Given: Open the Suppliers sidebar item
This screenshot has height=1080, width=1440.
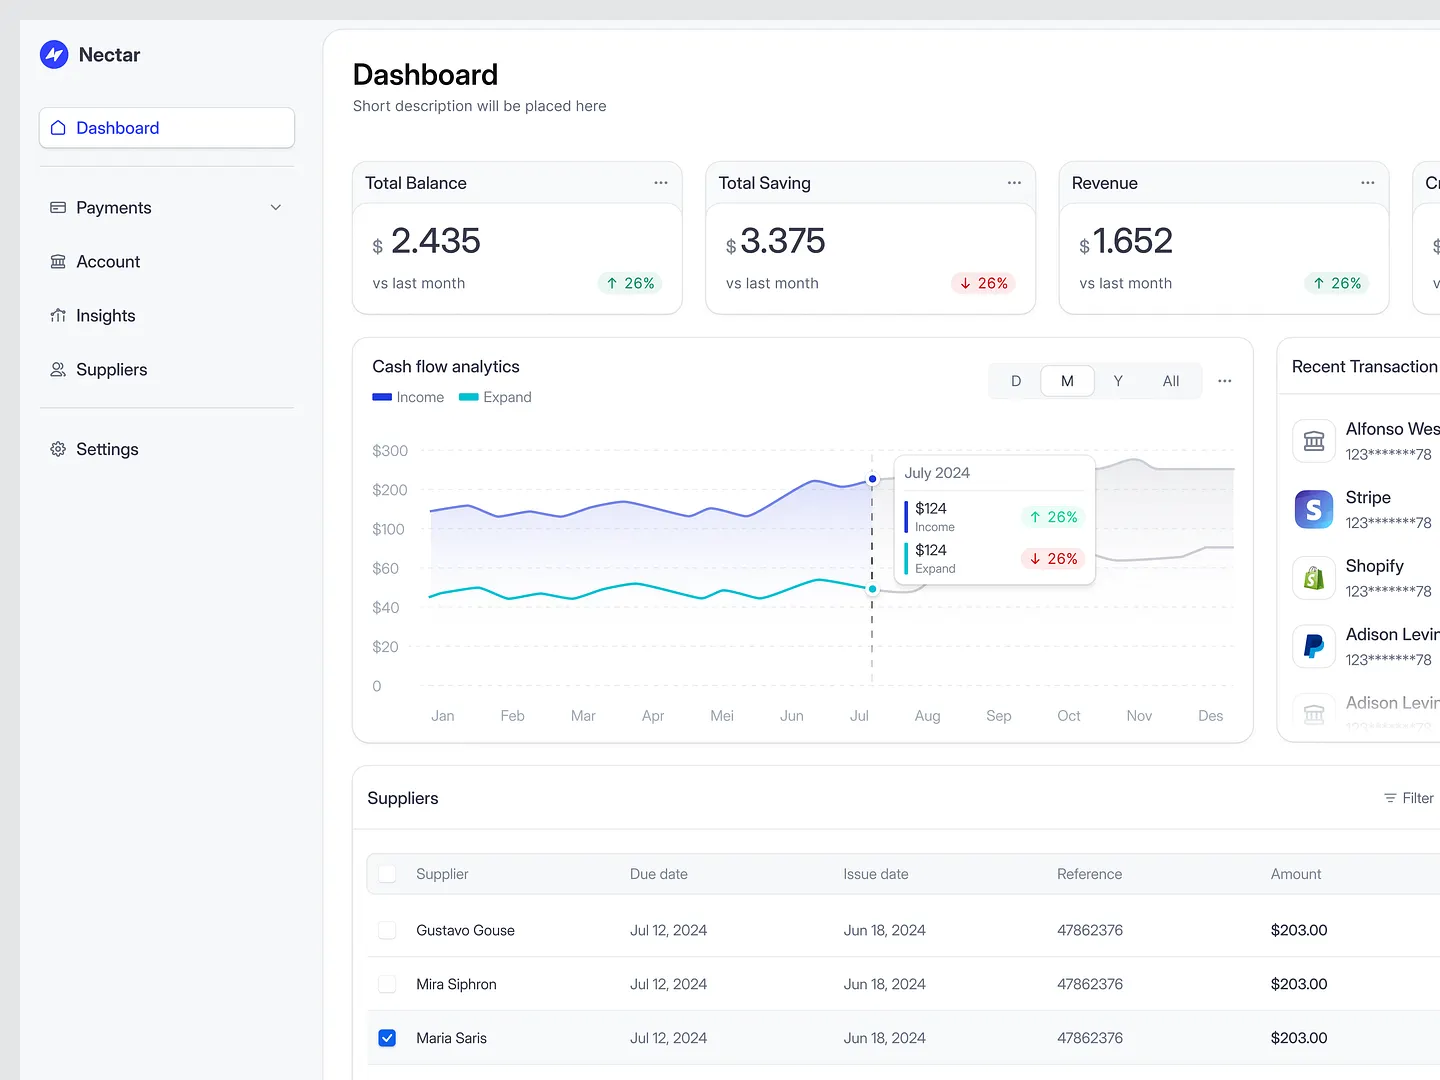Looking at the screenshot, I should pos(167,369).
